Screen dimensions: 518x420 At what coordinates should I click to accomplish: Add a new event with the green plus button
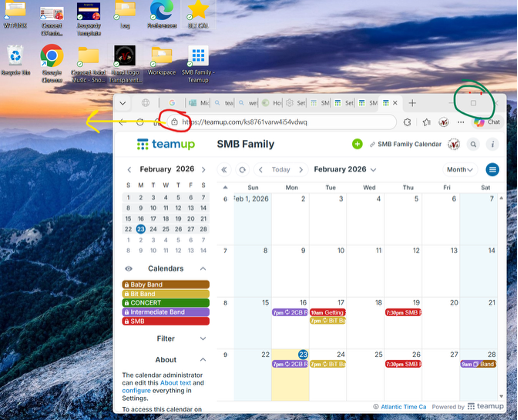pos(357,144)
